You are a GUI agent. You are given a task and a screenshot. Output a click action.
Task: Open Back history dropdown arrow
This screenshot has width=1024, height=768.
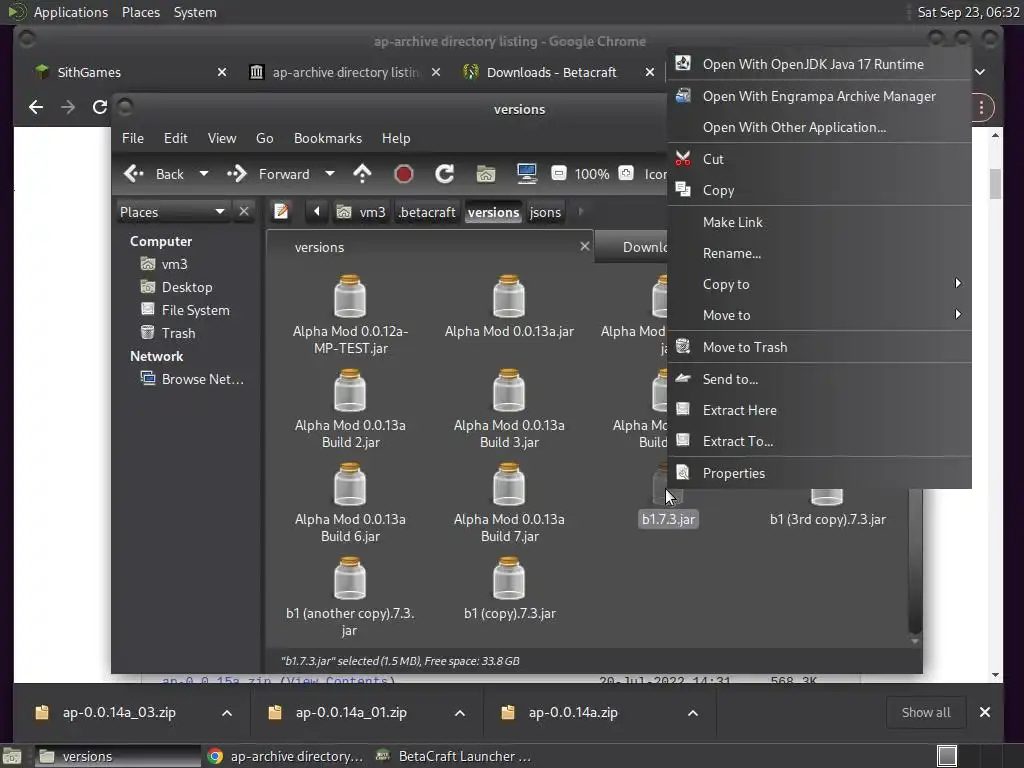[x=204, y=174]
